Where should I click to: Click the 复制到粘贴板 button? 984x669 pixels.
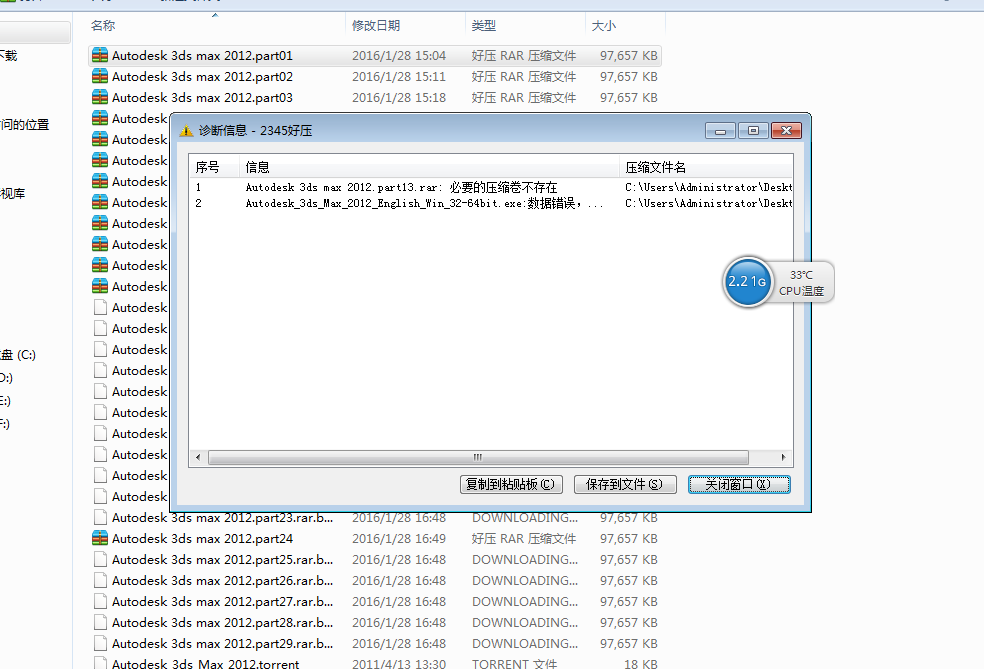(x=511, y=484)
